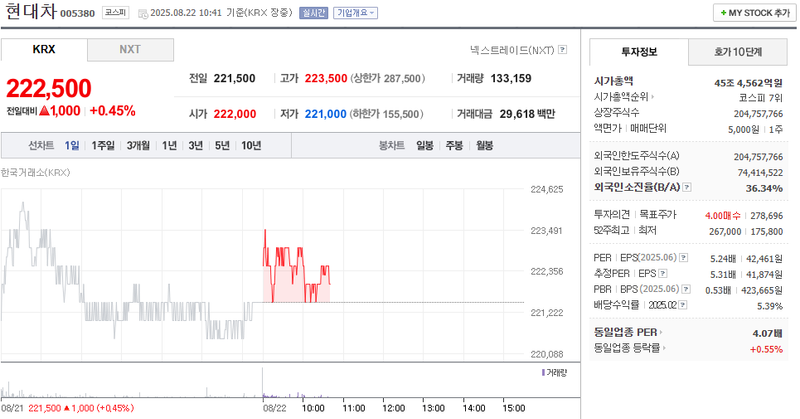The width and height of the screenshot is (800, 419).
Task: Click the 투자의견 label
Action: [x=612, y=214]
